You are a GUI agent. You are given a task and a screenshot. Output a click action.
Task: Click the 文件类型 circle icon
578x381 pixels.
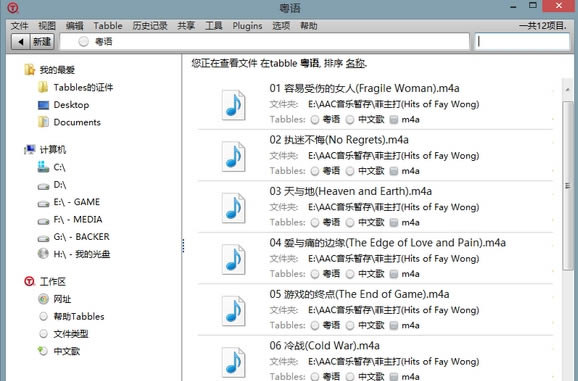coord(43,333)
